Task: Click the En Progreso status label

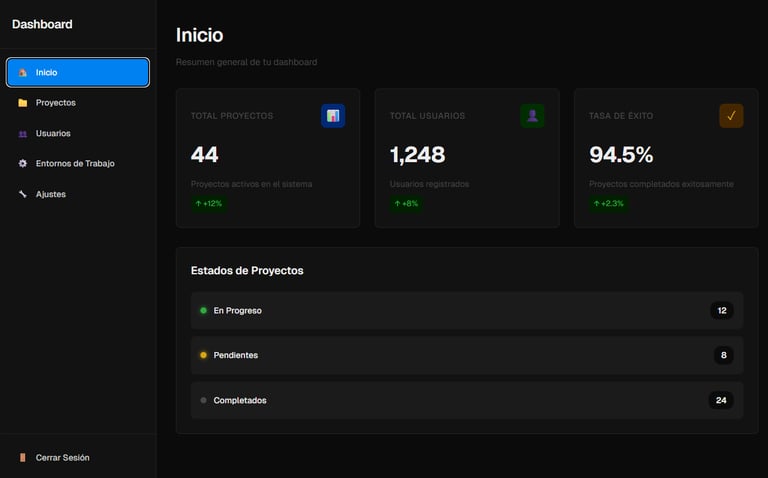Action: point(238,311)
